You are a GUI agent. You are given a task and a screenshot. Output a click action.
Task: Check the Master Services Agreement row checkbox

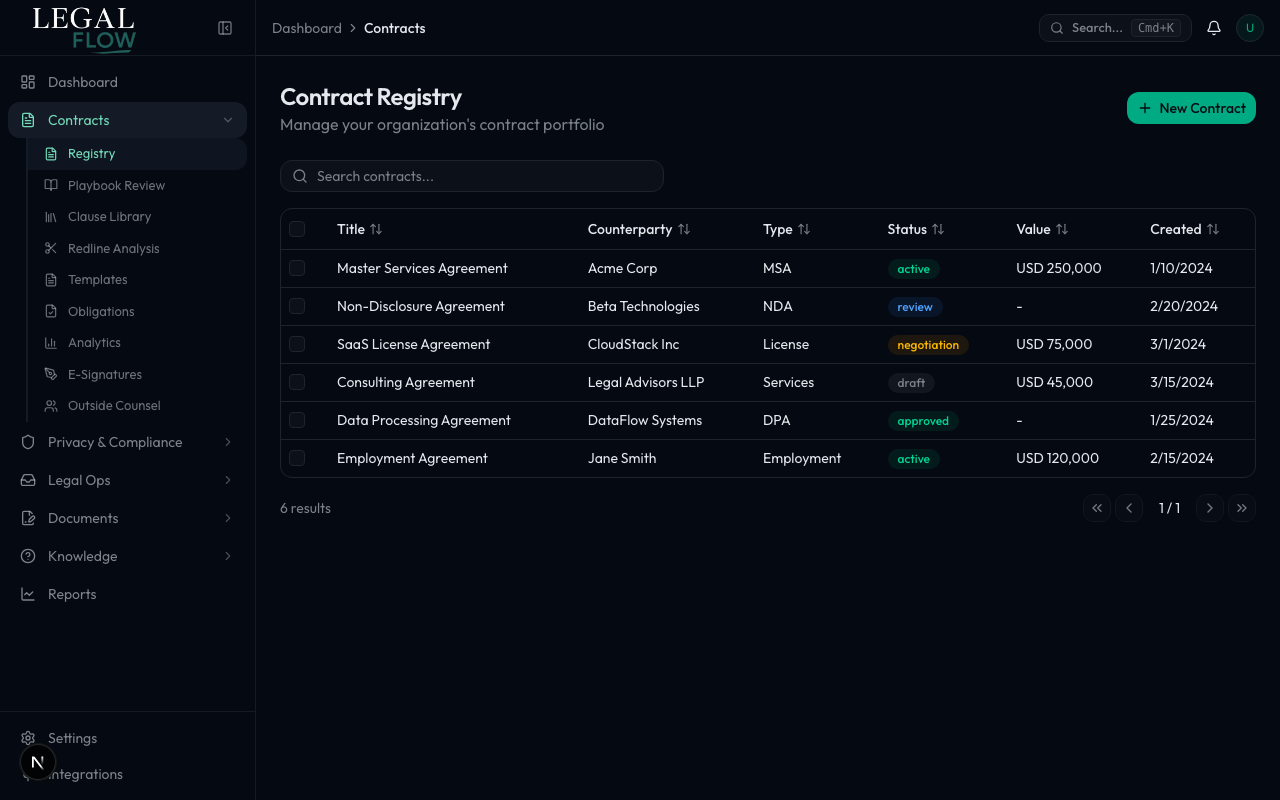(x=297, y=268)
